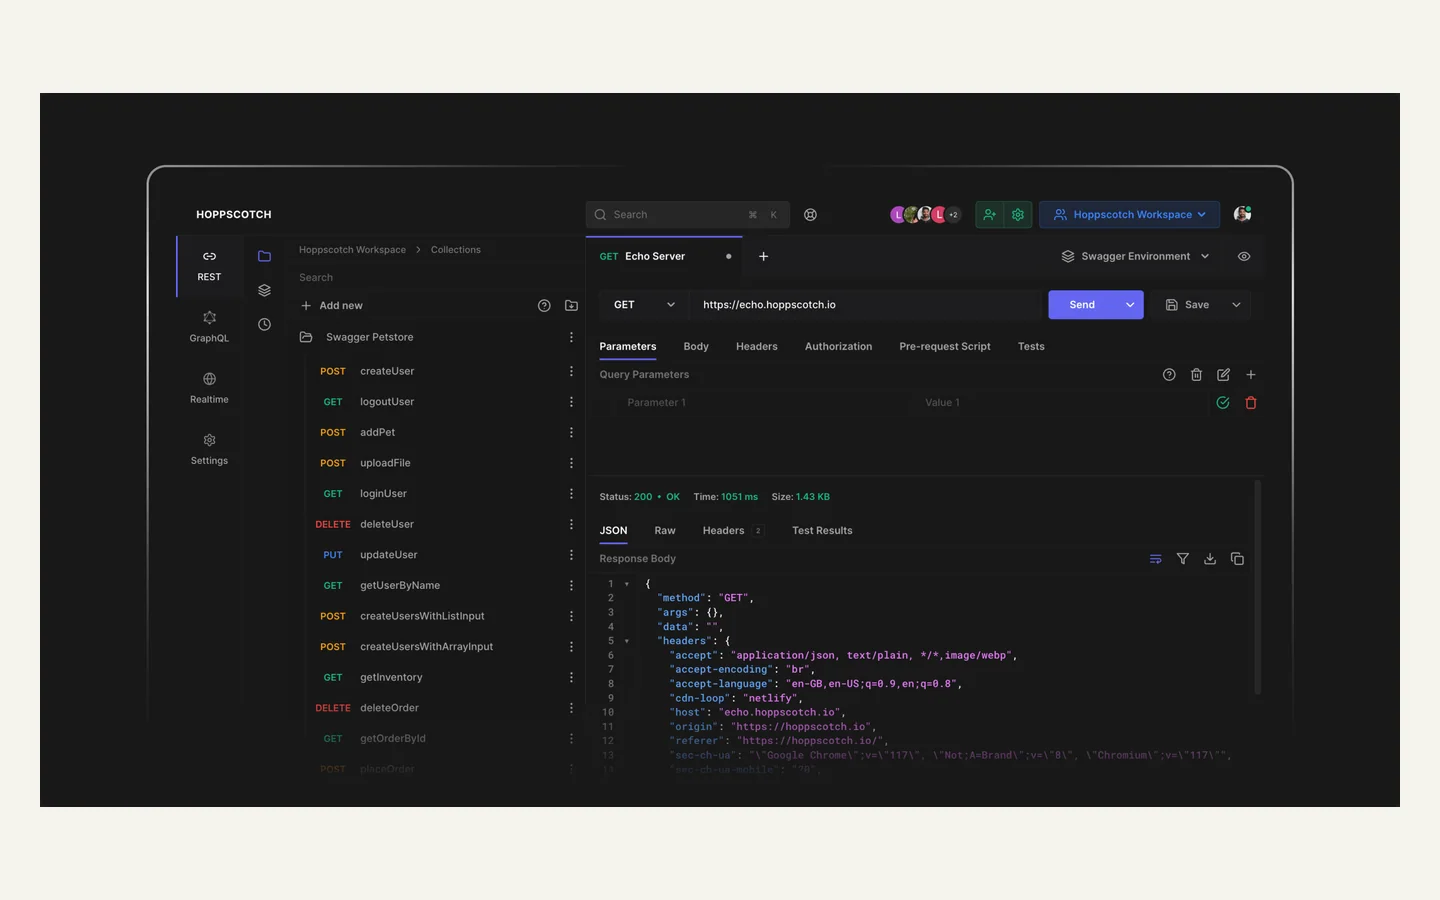
Task: Click the invite member icon
Action: point(990,214)
